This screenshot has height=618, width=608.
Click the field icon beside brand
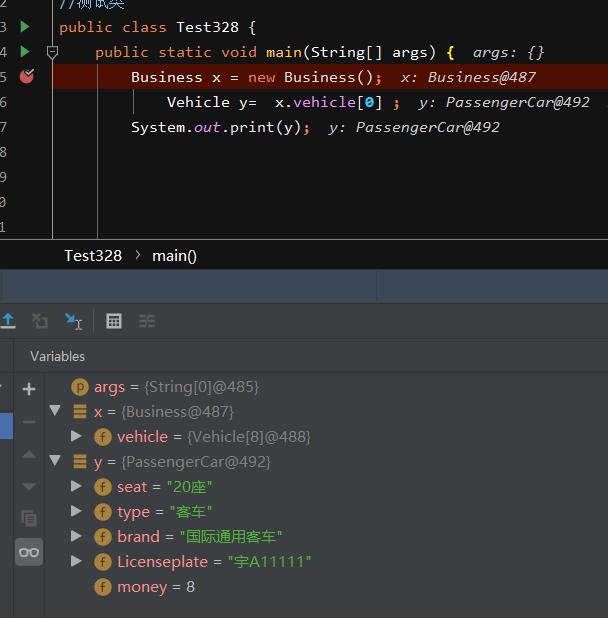[103, 537]
